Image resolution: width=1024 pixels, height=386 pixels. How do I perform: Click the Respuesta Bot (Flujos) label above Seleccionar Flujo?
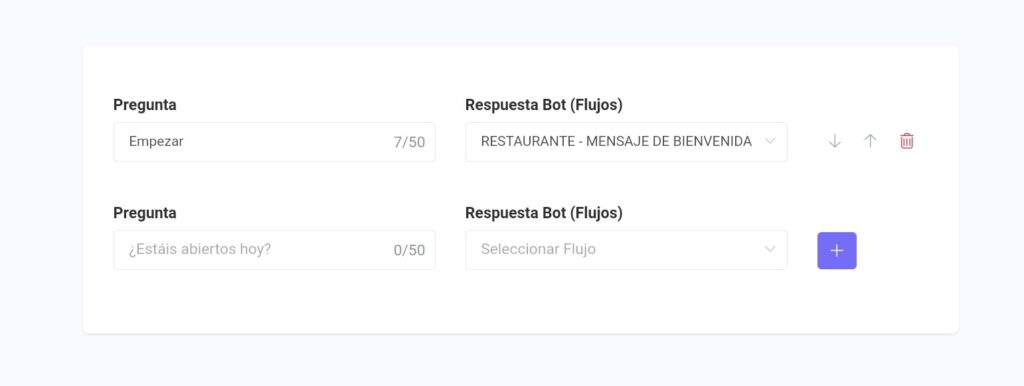click(x=544, y=213)
